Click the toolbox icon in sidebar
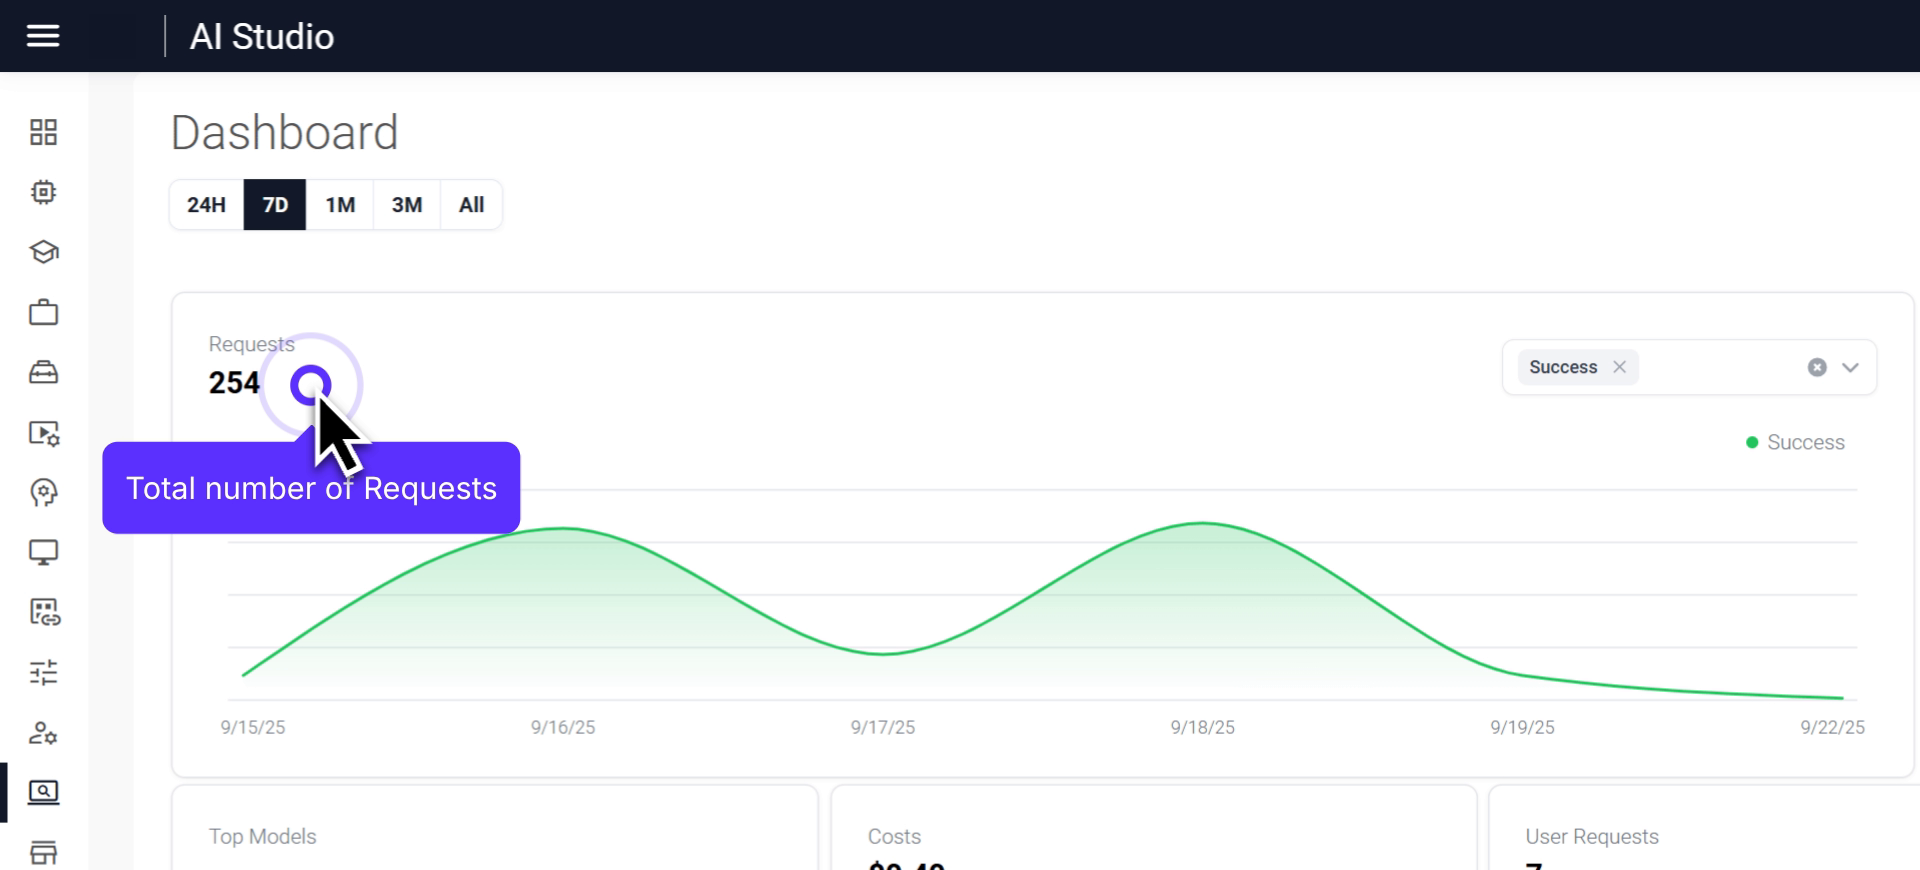The image size is (1920, 870). tap(43, 372)
